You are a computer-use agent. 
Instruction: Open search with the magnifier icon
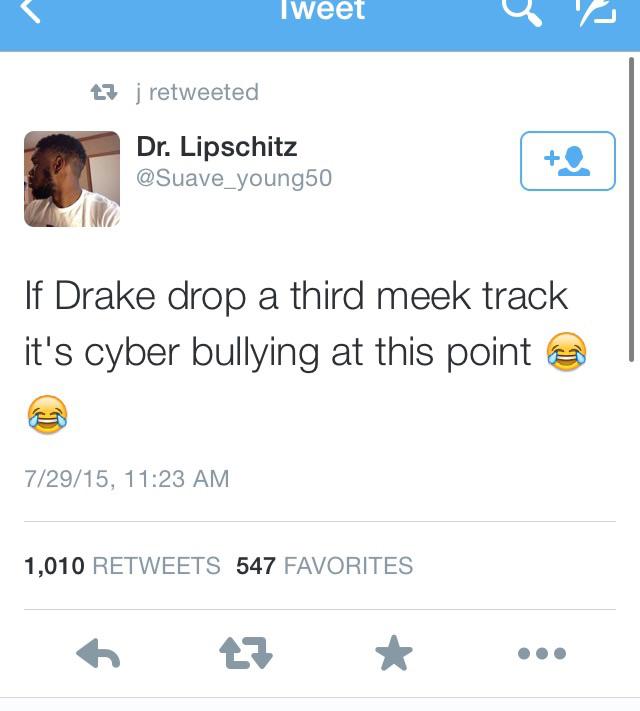pyautogui.click(x=522, y=12)
